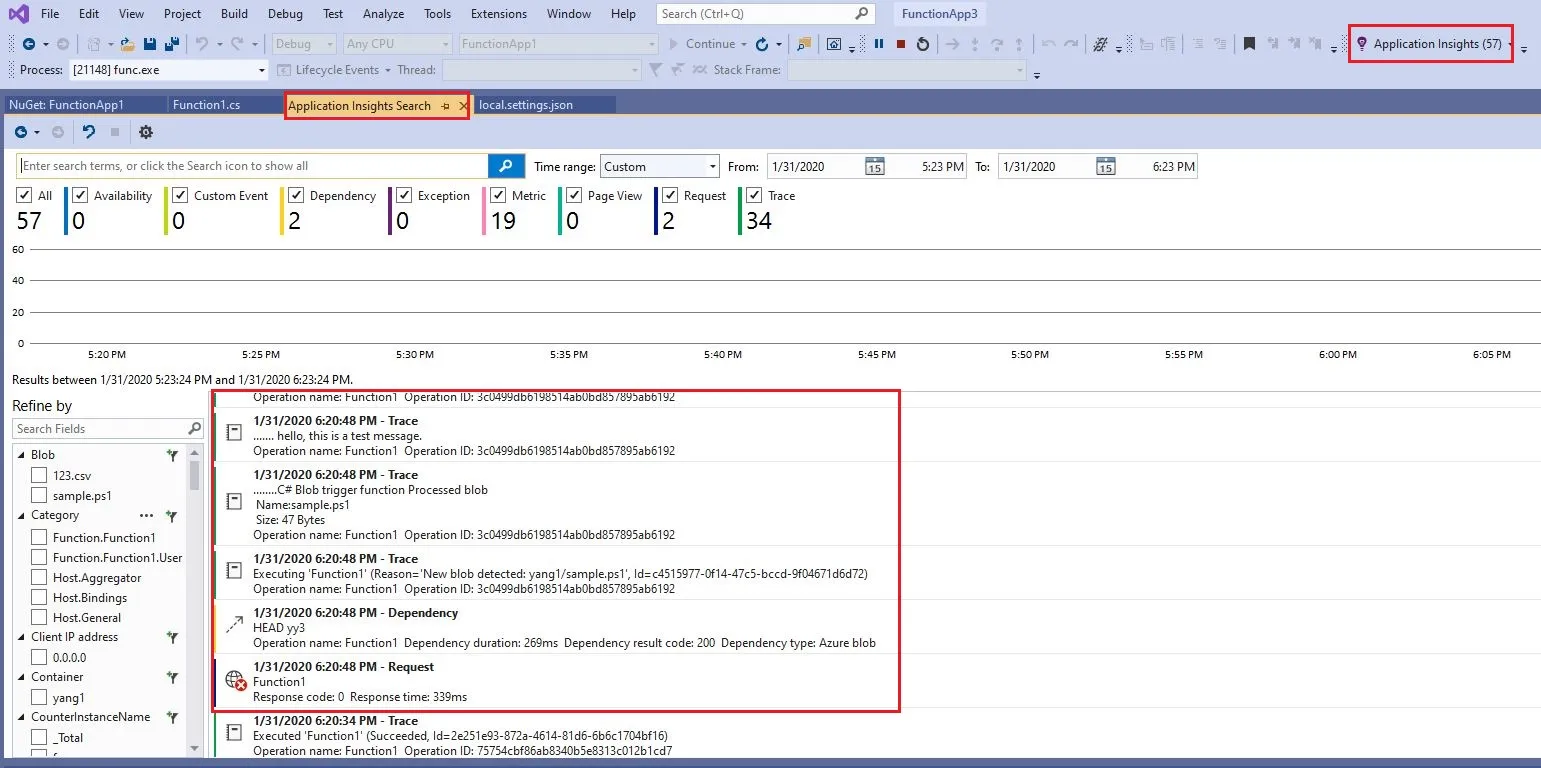Open the Debug menu
Screen dimensions: 1541x768
[x=285, y=14]
